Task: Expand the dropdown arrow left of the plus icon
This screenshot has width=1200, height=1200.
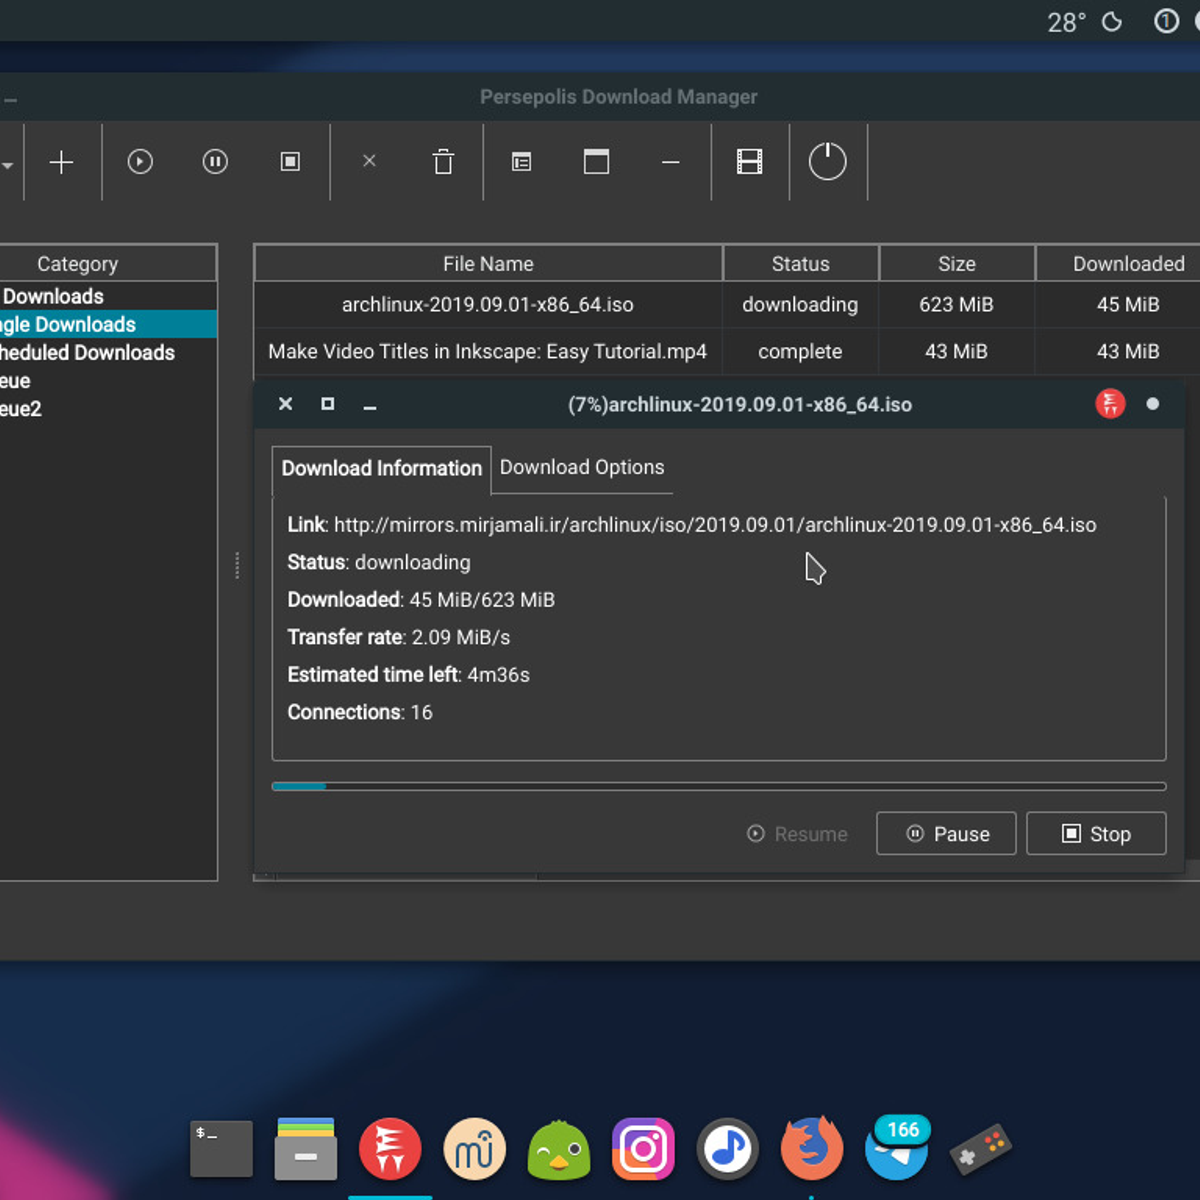Action: pos(7,165)
